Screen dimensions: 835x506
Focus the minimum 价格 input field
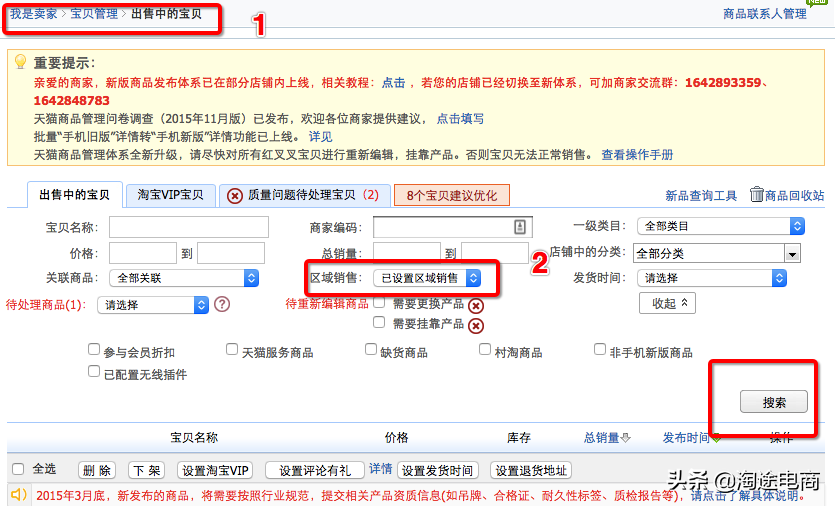(x=143, y=253)
